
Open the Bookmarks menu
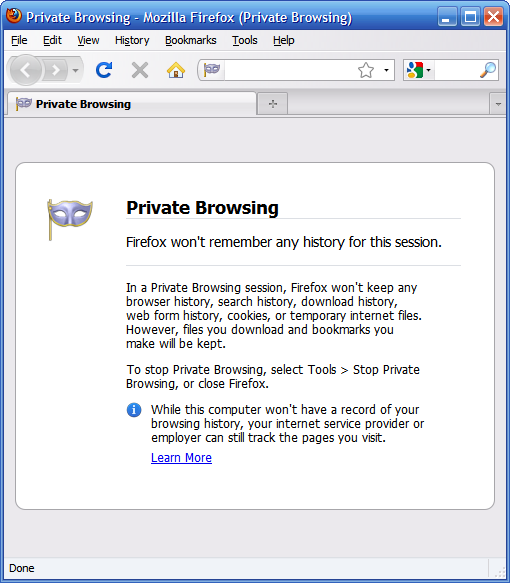(191, 40)
